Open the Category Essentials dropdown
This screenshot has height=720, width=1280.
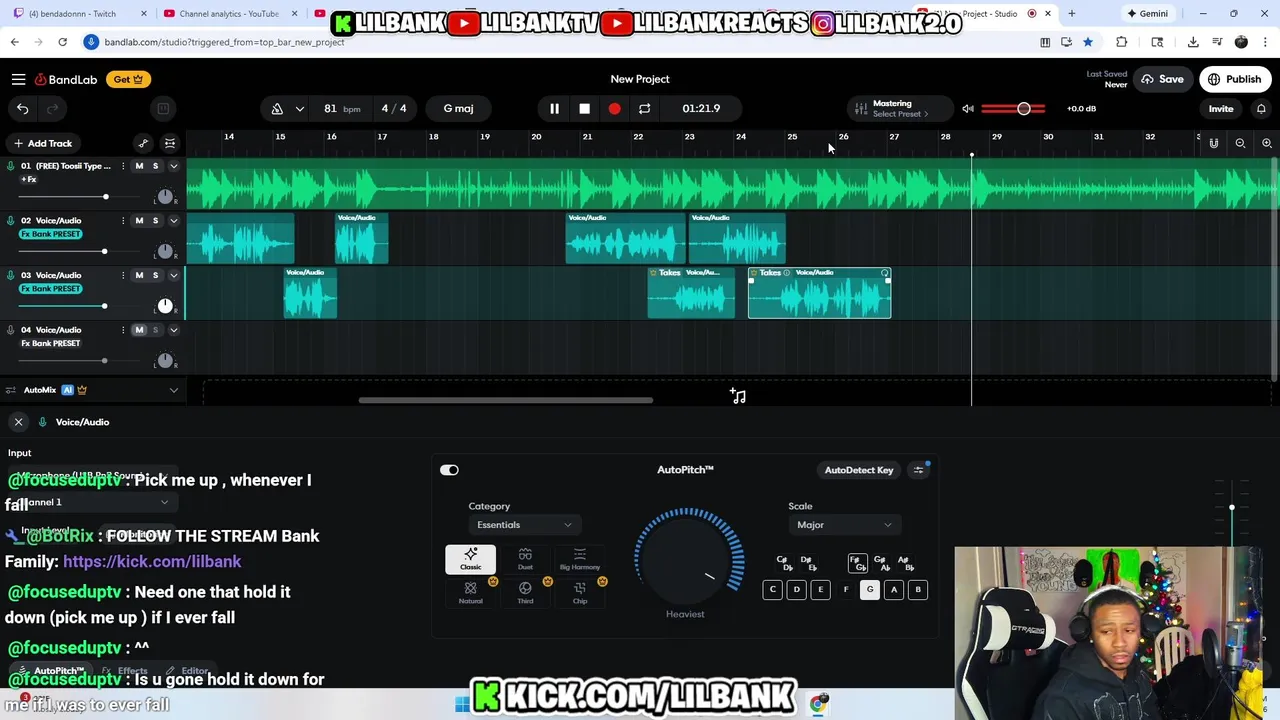click(524, 525)
